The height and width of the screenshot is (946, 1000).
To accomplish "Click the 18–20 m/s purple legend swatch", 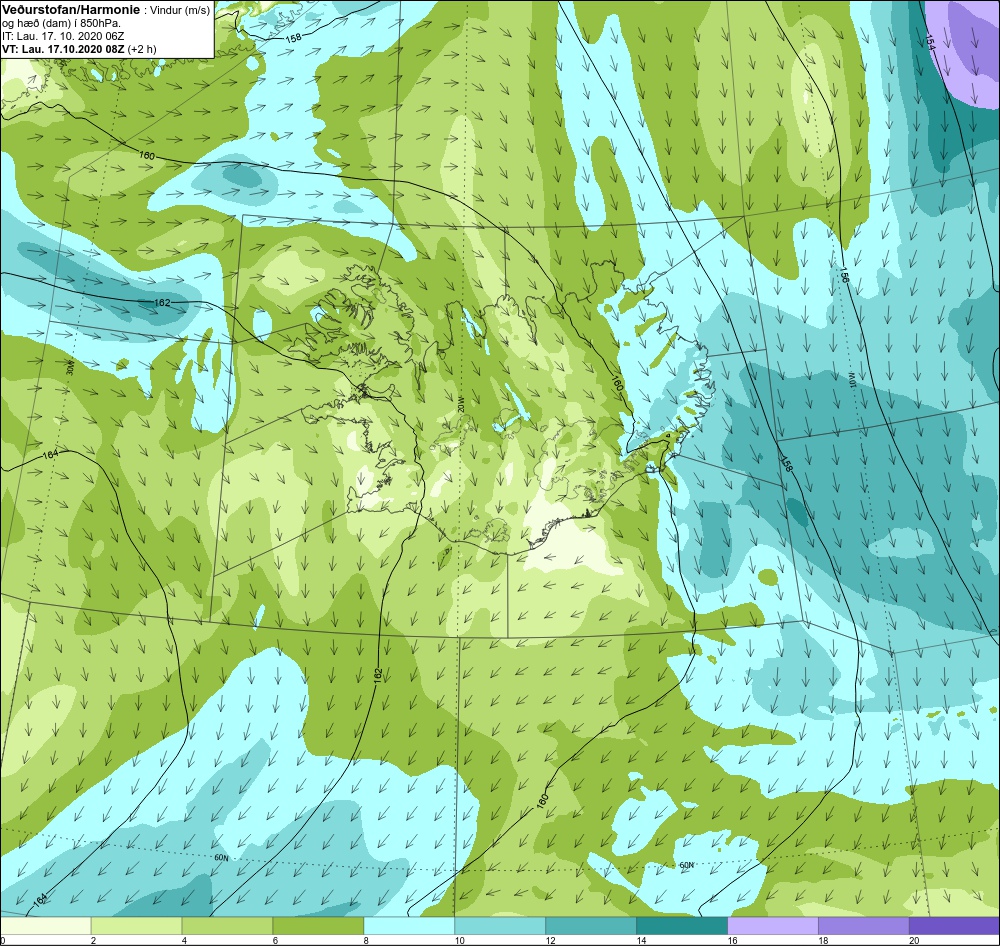I will coord(864,925).
